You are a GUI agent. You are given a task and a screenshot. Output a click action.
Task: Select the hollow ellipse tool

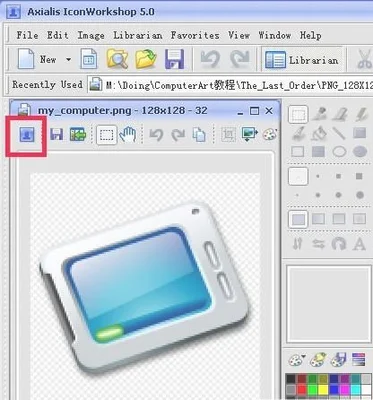(x=339, y=152)
